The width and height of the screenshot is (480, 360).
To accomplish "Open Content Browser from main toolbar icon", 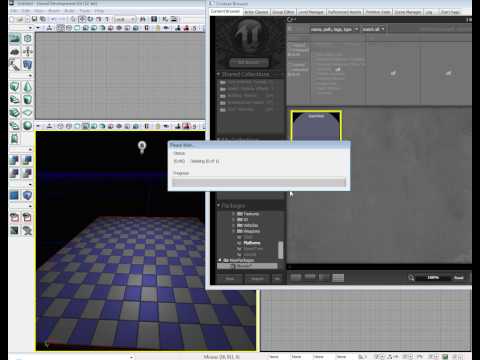I will coord(154,19).
